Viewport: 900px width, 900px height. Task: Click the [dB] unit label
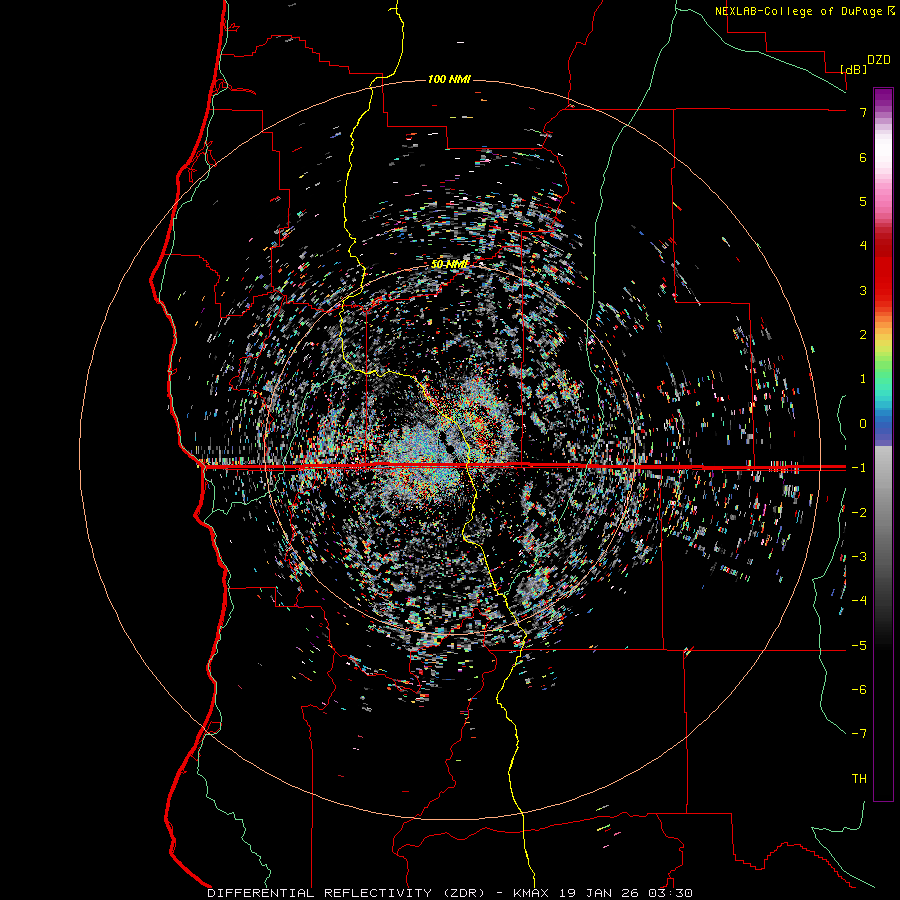854,69
